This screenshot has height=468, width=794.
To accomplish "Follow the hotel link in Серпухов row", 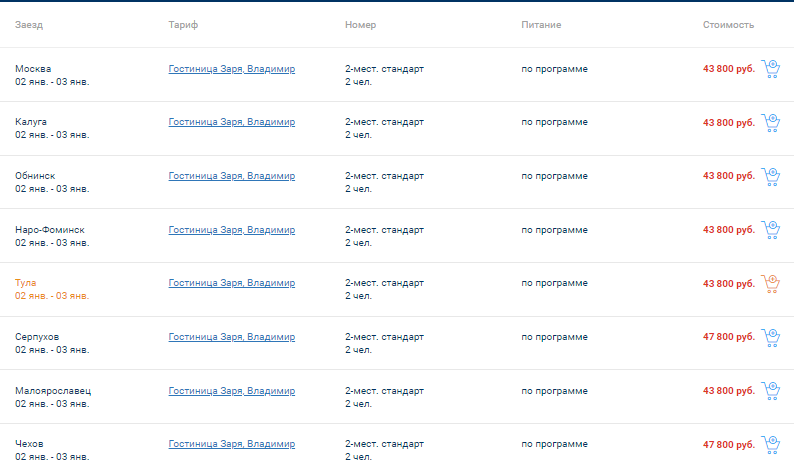I will (231, 337).
